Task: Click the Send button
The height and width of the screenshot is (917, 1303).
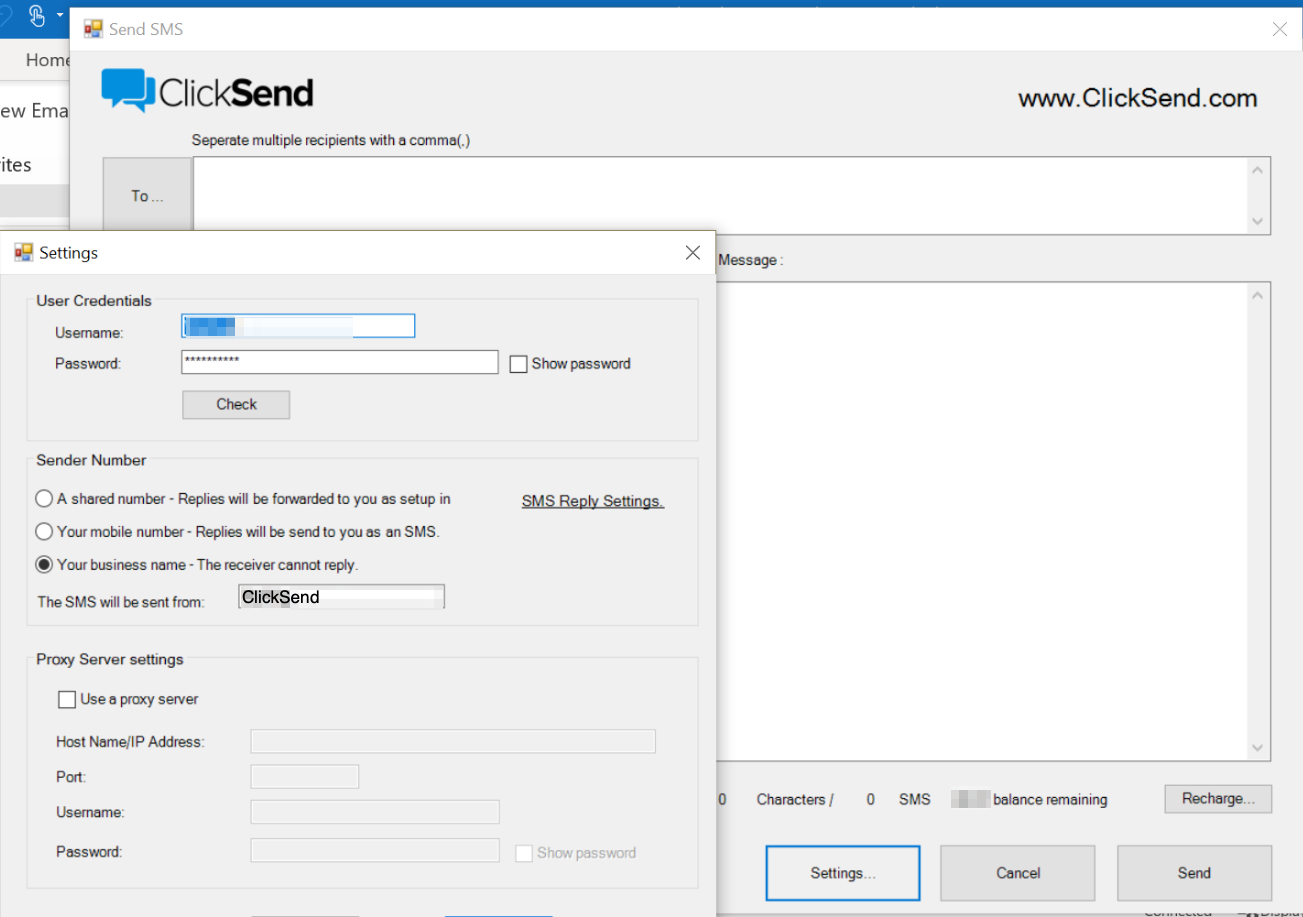Action: [1194, 873]
